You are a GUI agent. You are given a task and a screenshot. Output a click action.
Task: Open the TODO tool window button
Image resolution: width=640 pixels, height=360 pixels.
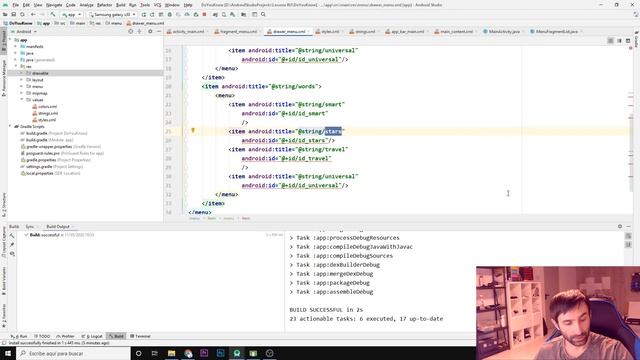[42, 336]
